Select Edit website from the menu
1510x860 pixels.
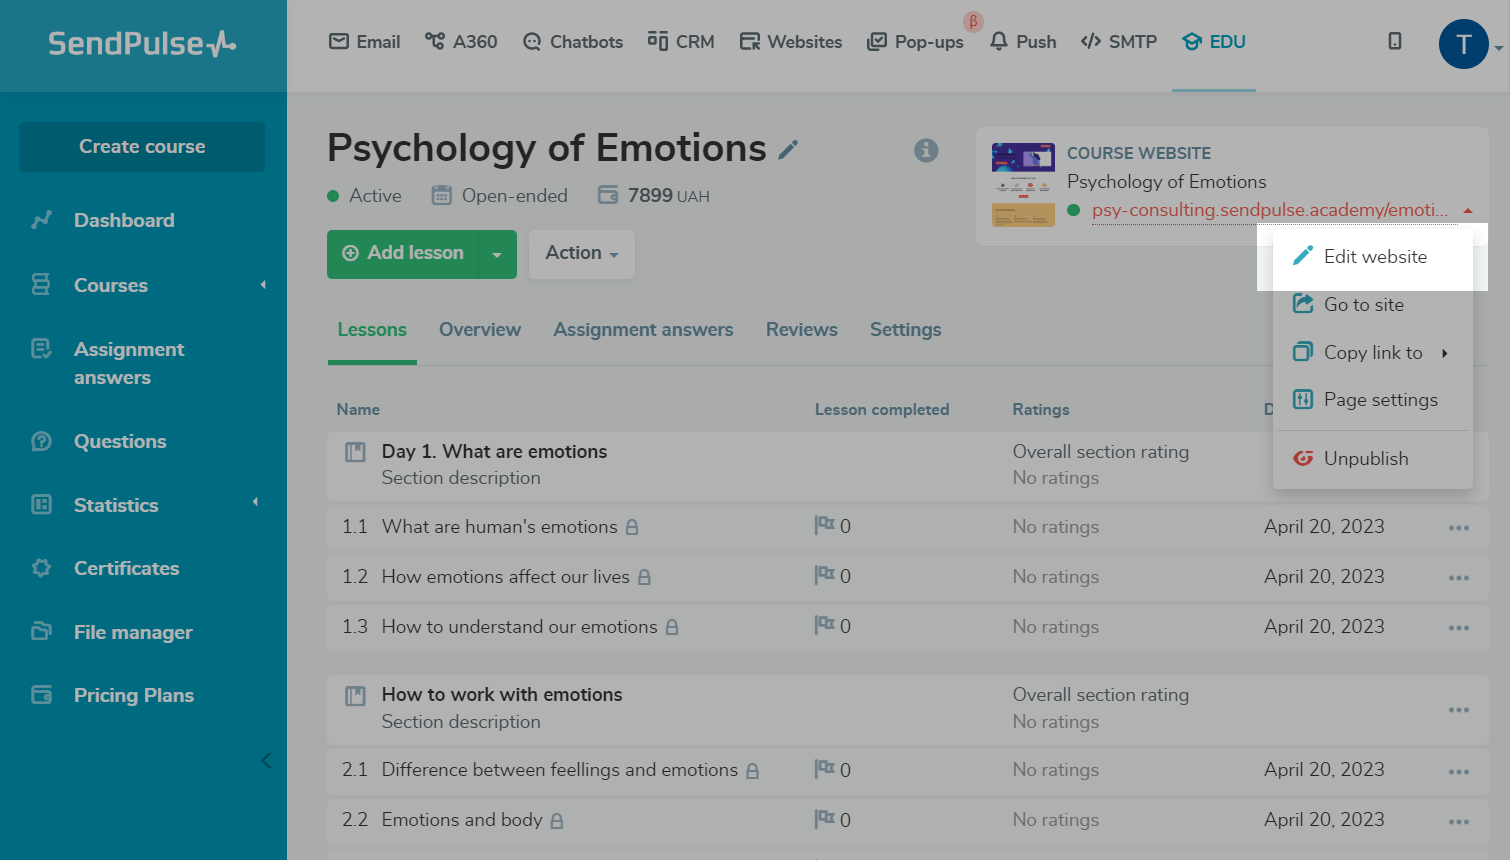(x=1374, y=256)
